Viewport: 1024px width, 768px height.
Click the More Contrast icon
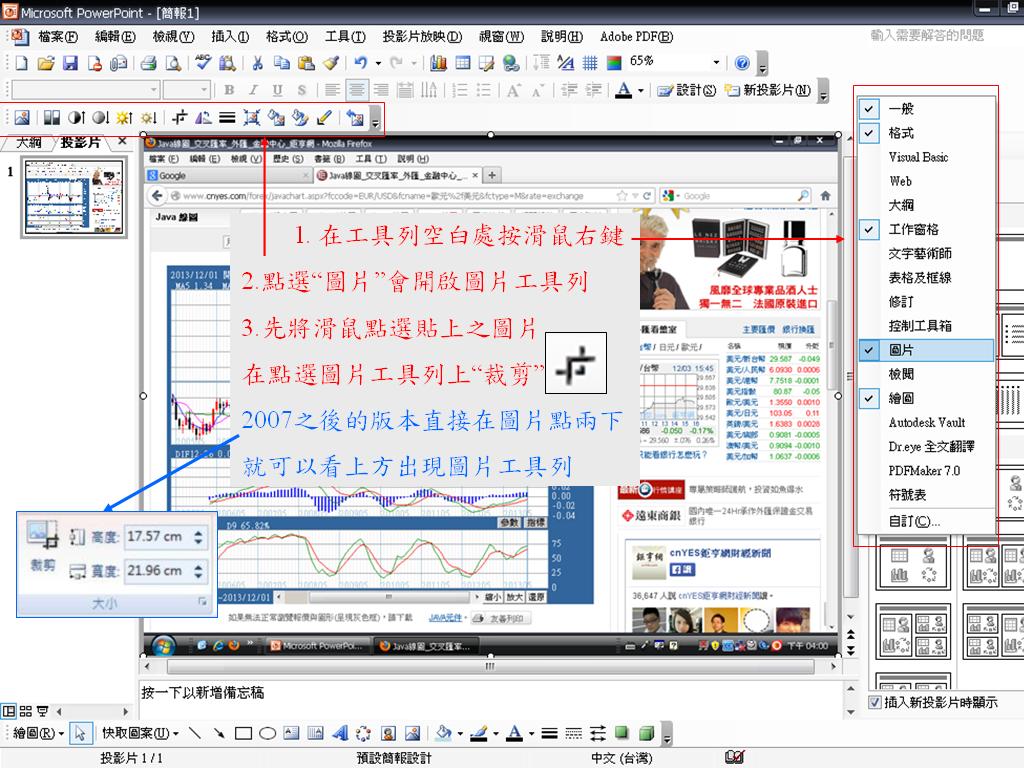77,118
